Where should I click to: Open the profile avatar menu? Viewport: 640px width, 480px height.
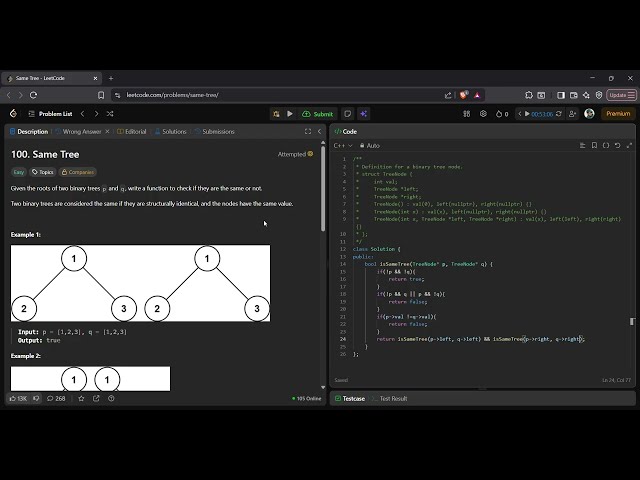pos(589,113)
